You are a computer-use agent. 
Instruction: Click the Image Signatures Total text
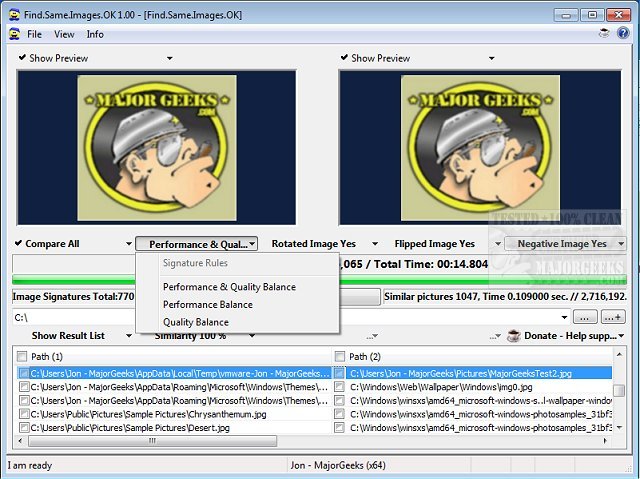coord(73,297)
